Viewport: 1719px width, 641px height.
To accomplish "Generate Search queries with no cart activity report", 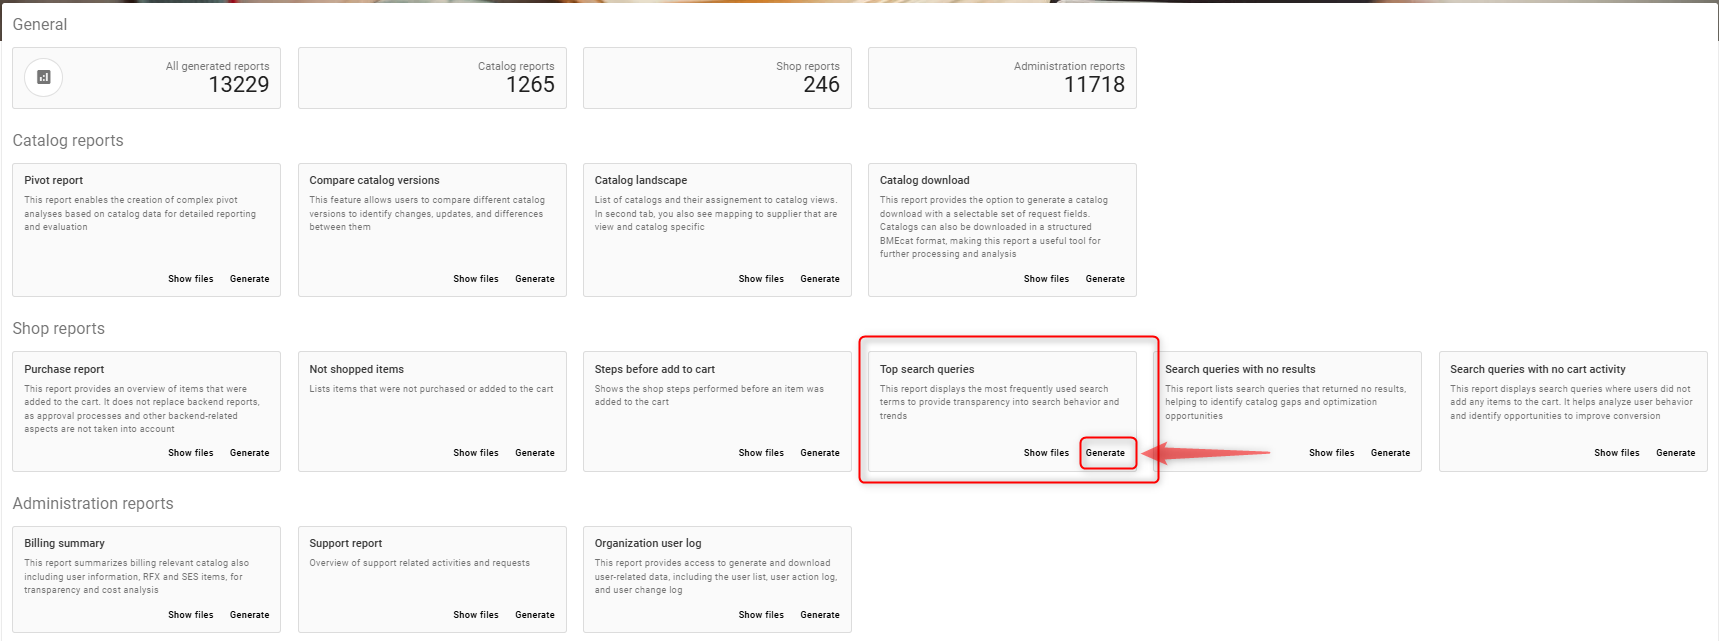I will [1675, 453].
